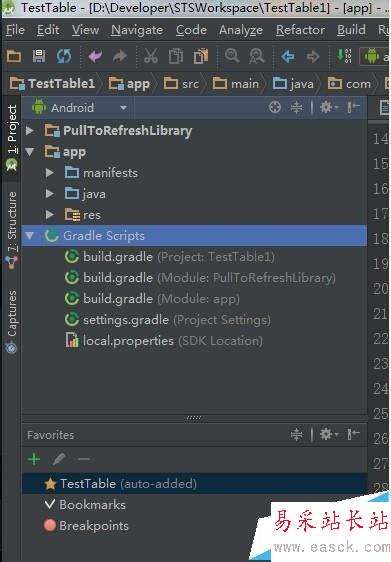Image resolution: width=391 pixels, height=562 pixels.
Task: Click the Cut scissors icon
Action: (x=151, y=56)
